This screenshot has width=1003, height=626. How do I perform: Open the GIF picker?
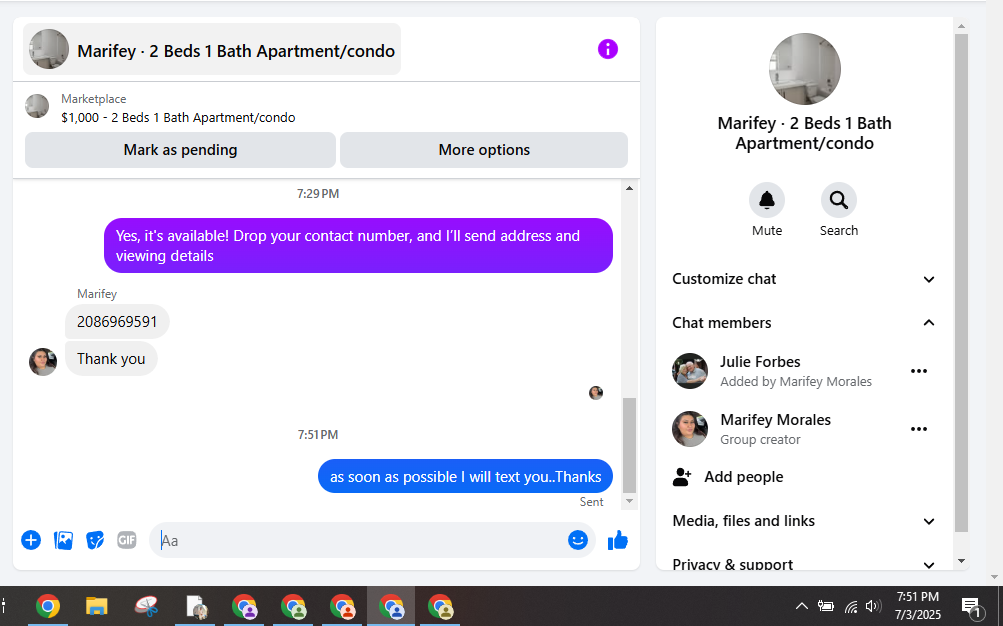[x=127, y=540]
